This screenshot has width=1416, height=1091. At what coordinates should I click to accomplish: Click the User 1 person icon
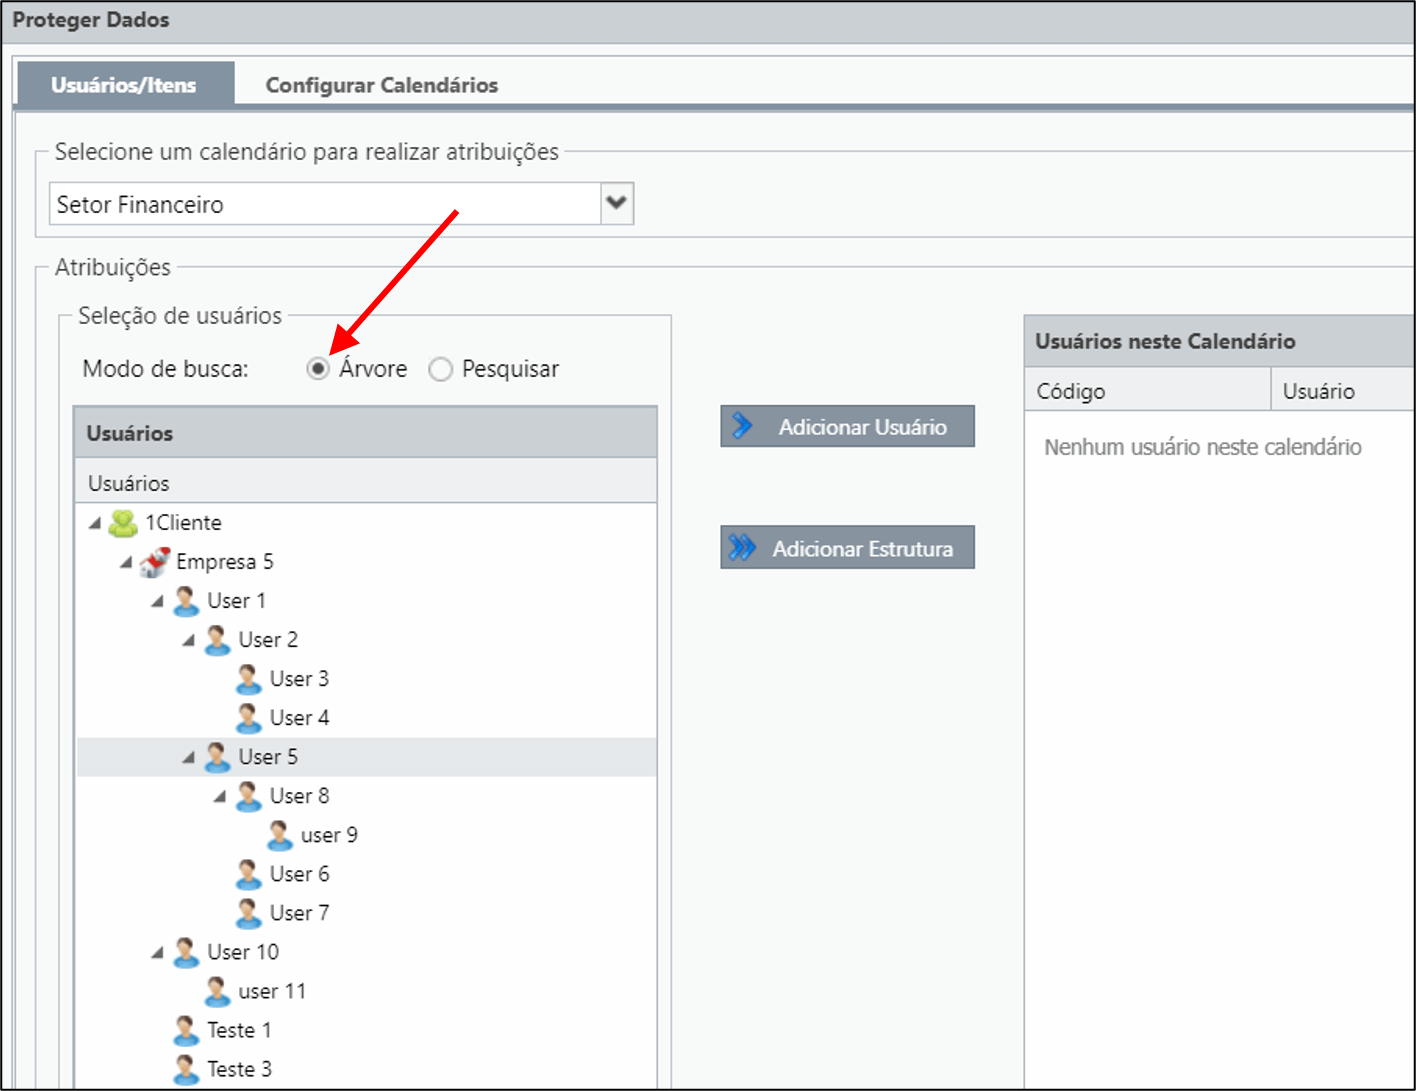186,601
